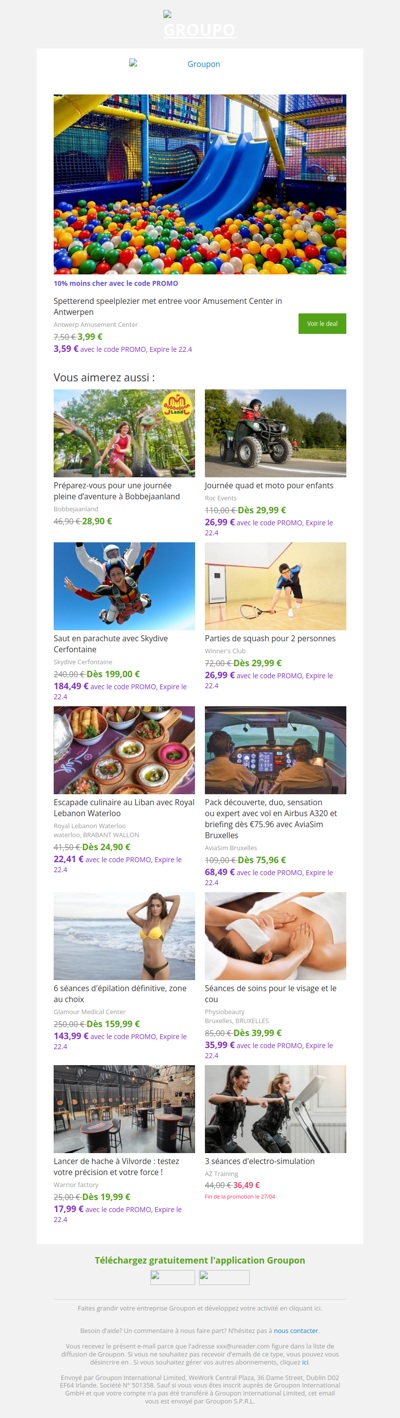
Task: Click '6 séances d'épilation définitive' title
Action: (120, 993)
